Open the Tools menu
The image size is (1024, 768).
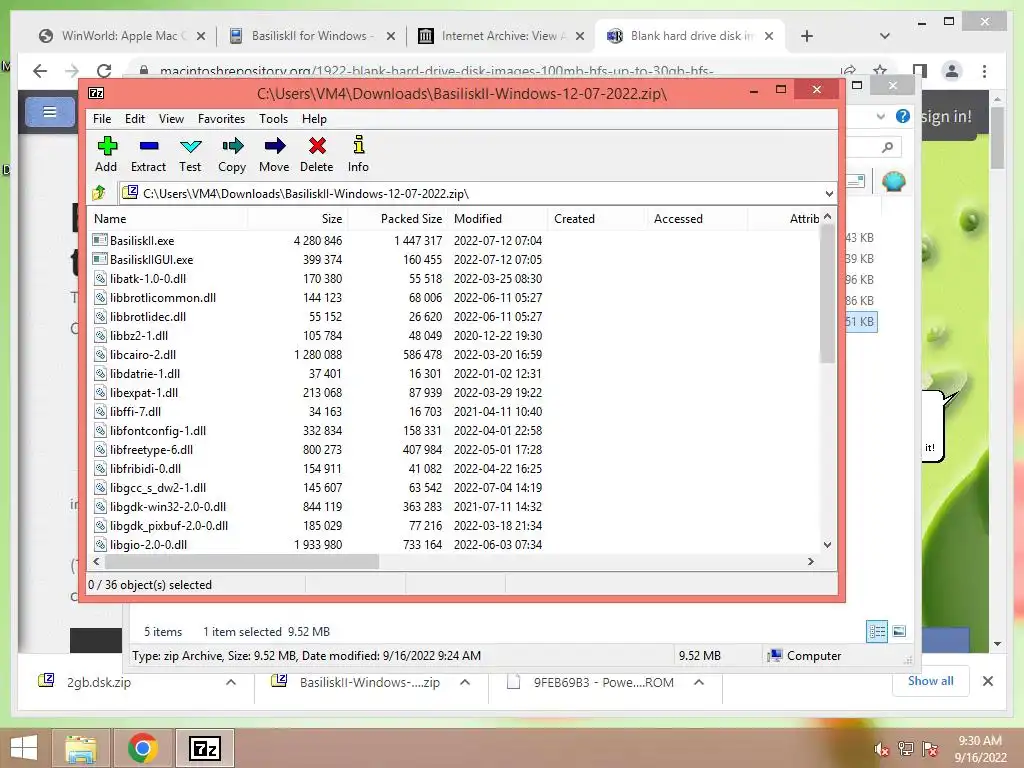point(273,119)
